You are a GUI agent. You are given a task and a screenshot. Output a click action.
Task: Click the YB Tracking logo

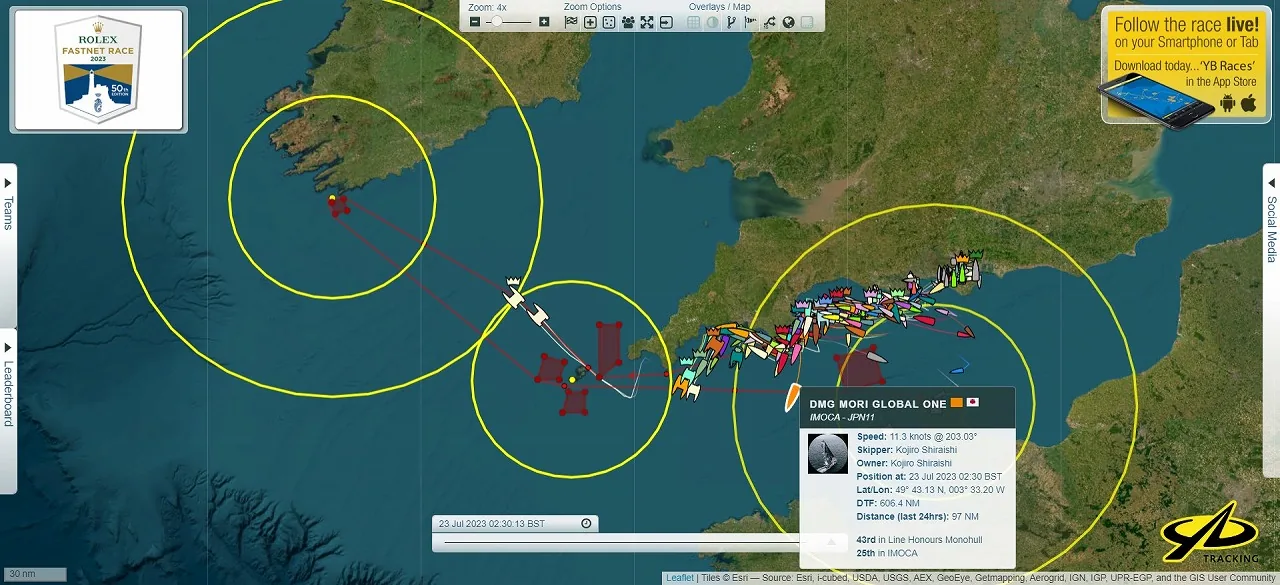coord(1212,535)
